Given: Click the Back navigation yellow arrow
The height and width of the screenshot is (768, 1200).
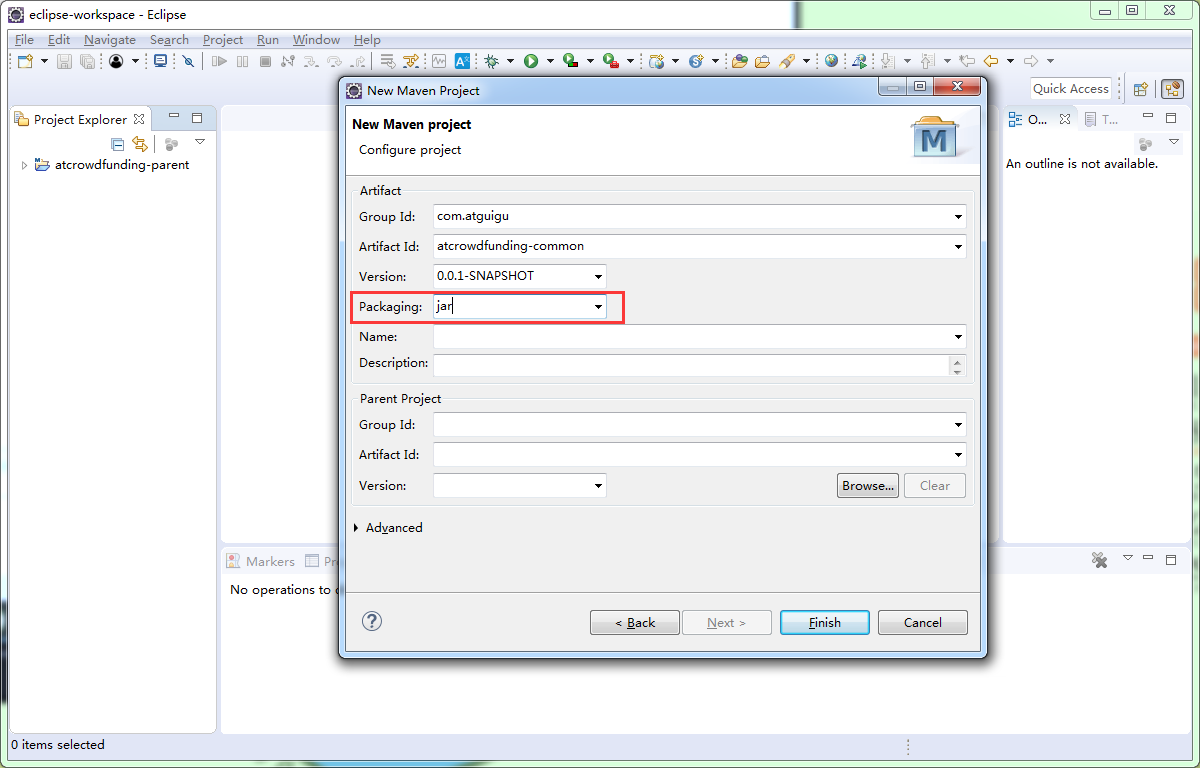Looking at the screenshot, I should [x=990, y=61].
